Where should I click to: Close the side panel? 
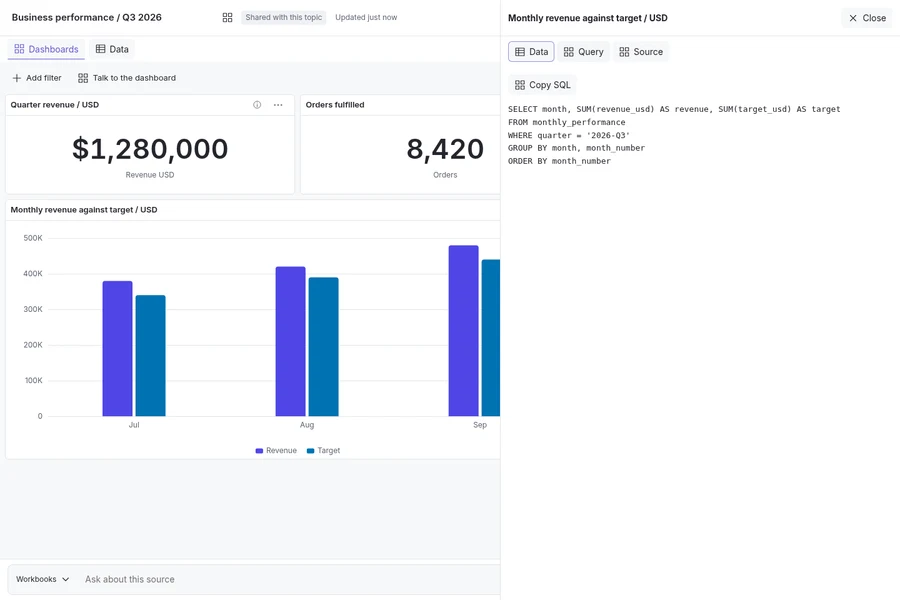pos(867,18)
